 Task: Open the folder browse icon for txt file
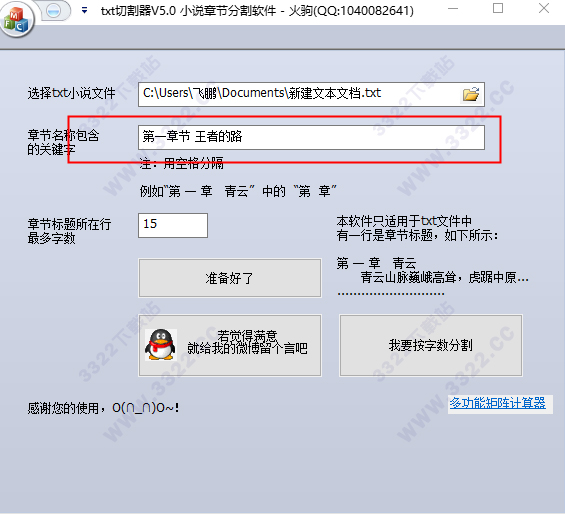pos(471,94)
